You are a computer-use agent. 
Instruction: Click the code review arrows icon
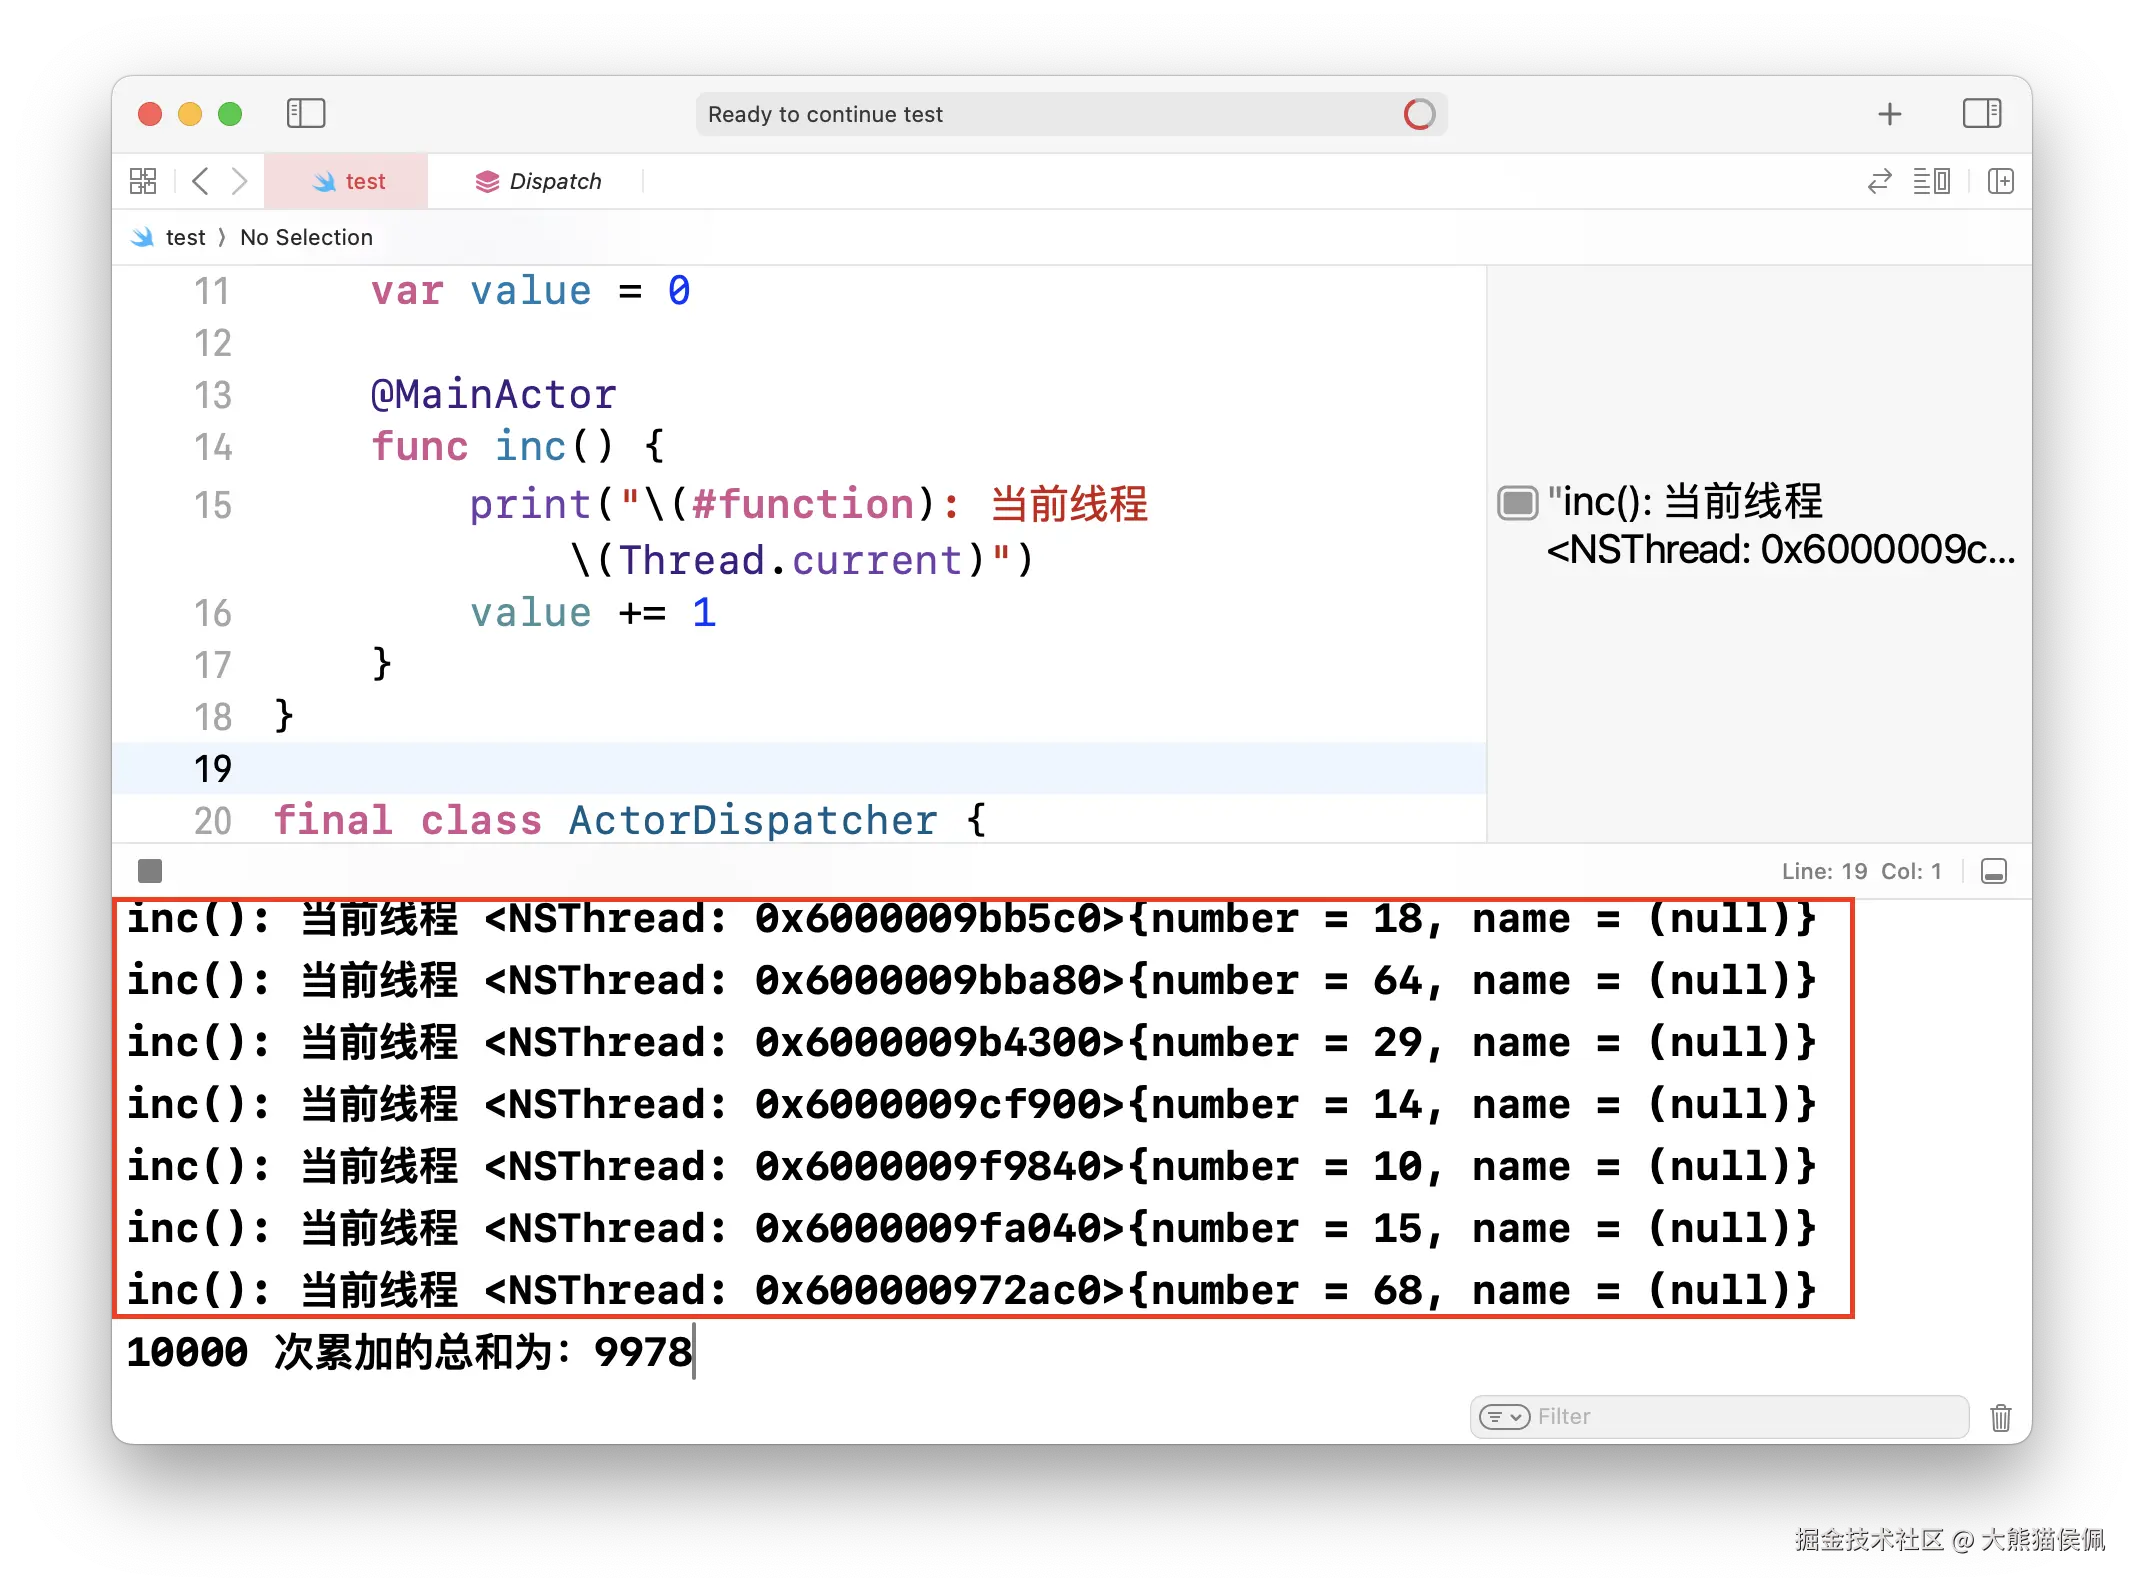1879,181
